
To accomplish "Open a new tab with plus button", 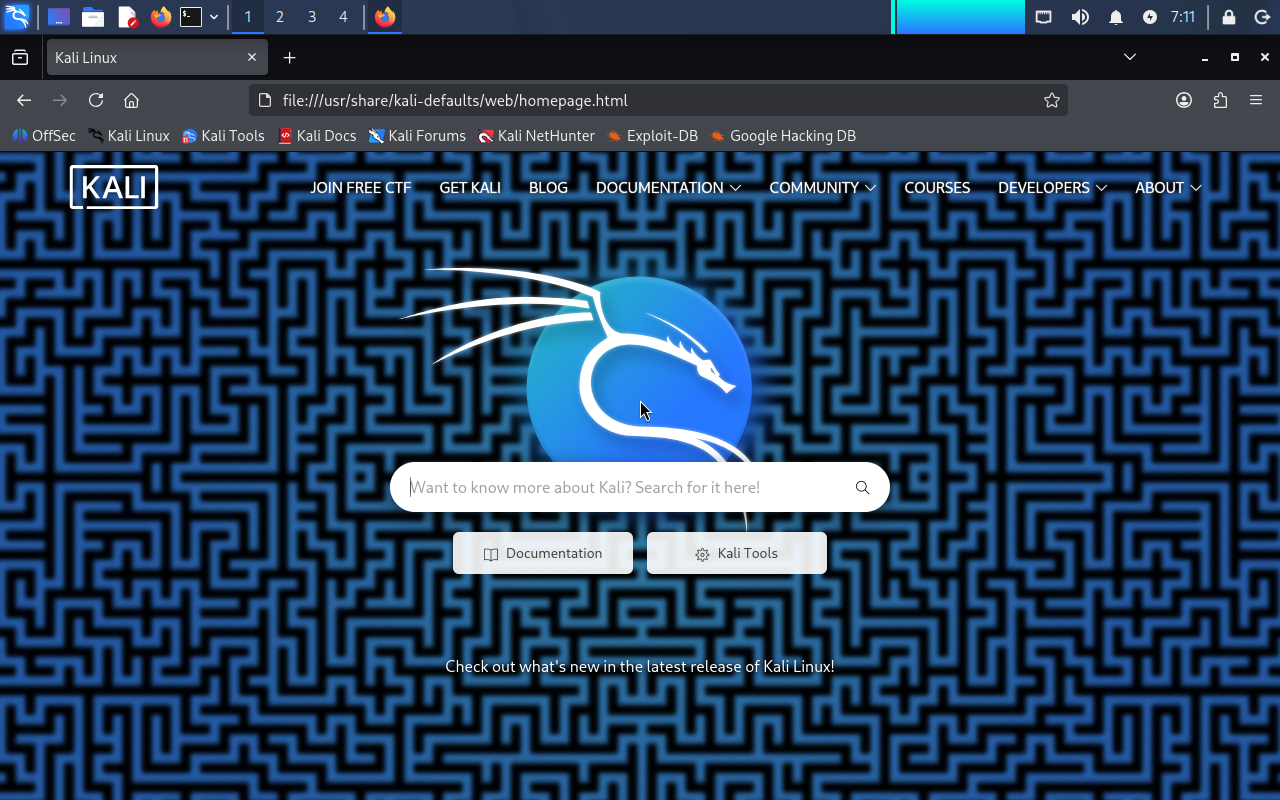I will [289, 58].
